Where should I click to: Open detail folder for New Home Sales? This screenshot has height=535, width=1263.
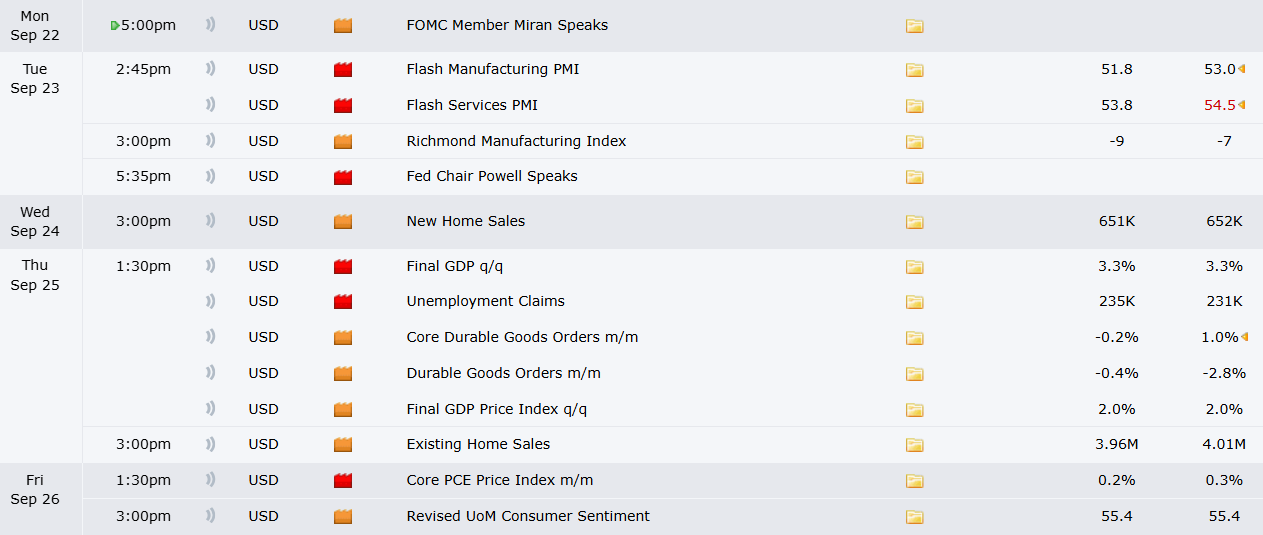(x=914, y=222)
